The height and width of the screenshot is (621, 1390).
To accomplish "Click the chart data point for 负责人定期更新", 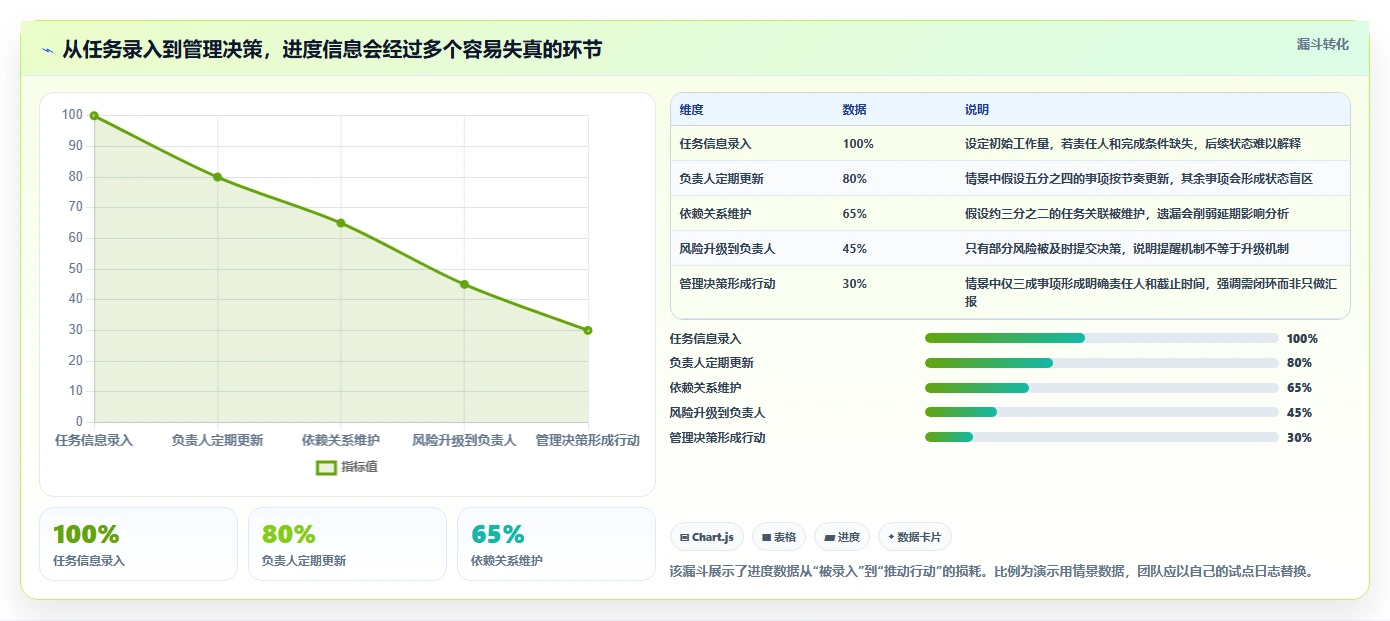I will (217, 177).
